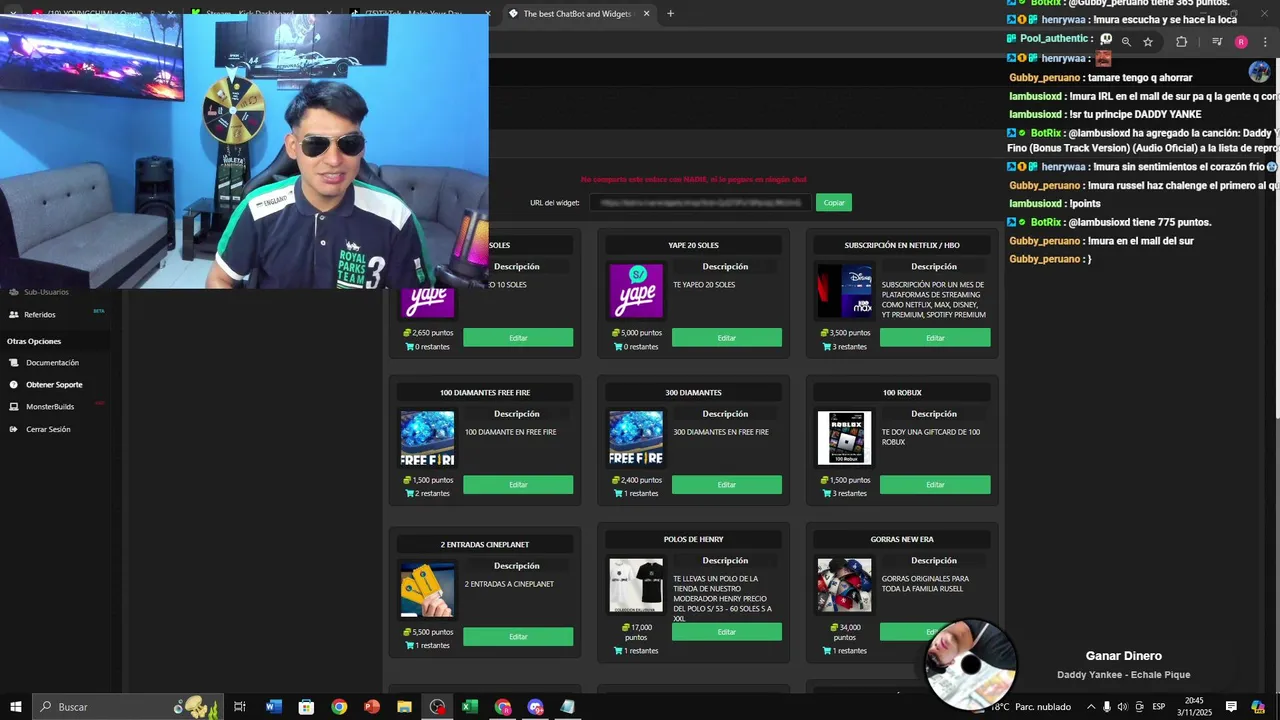The height and width of the screenshot is (720, 1280).
Task: Click the Yape 20 Soles thumbnail image
Action: [636, 291]
